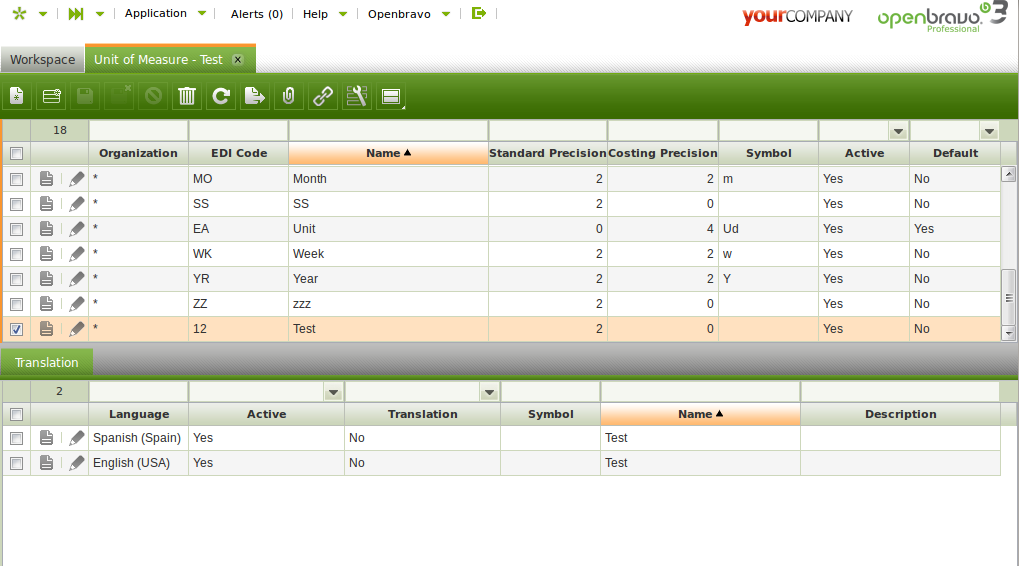Expand the Translation column filter dropdown
The height and width of the screenshot is (566, 1021).
tap(489, 392)
